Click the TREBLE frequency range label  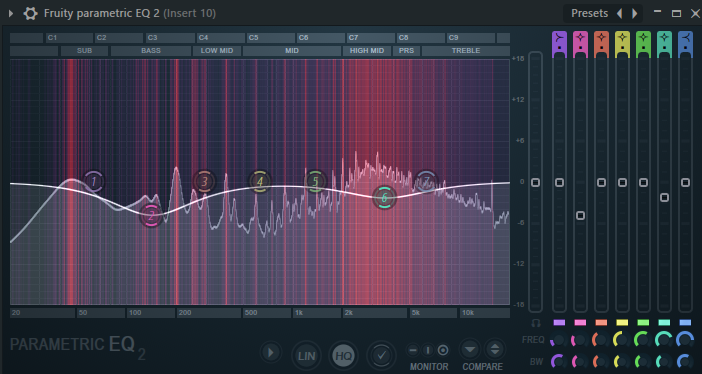(x=466, y=51)
